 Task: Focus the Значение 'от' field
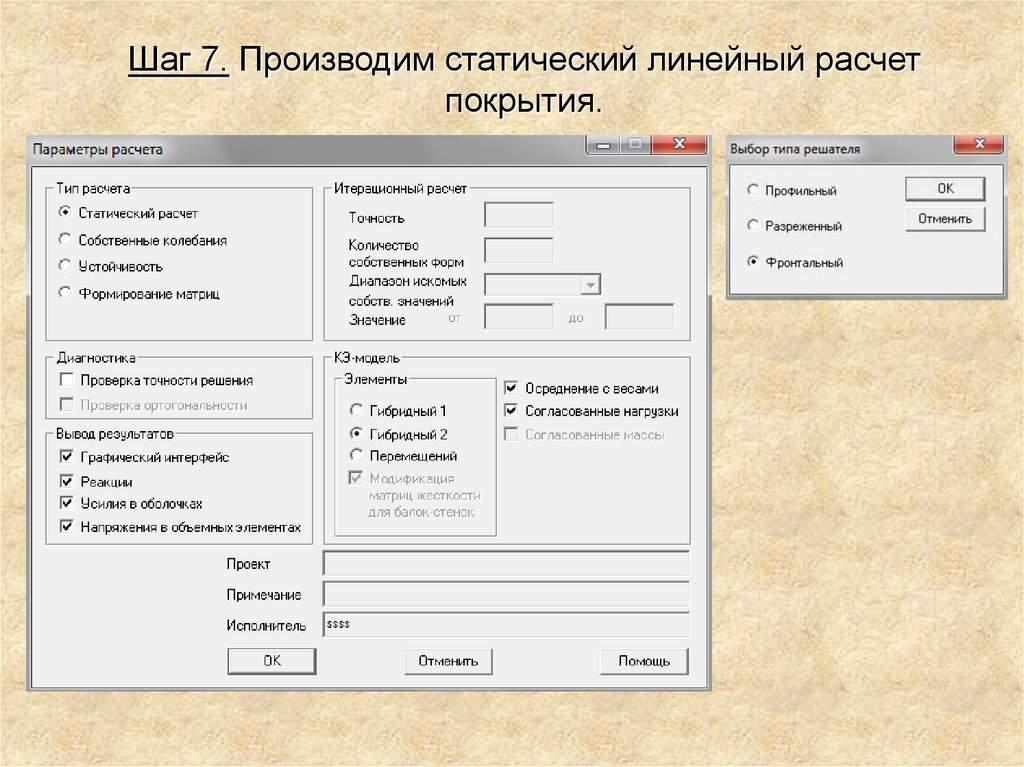(x=519, y=317)
